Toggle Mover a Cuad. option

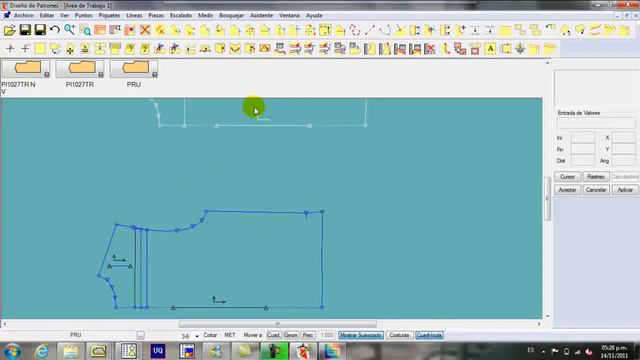[273, 335]
